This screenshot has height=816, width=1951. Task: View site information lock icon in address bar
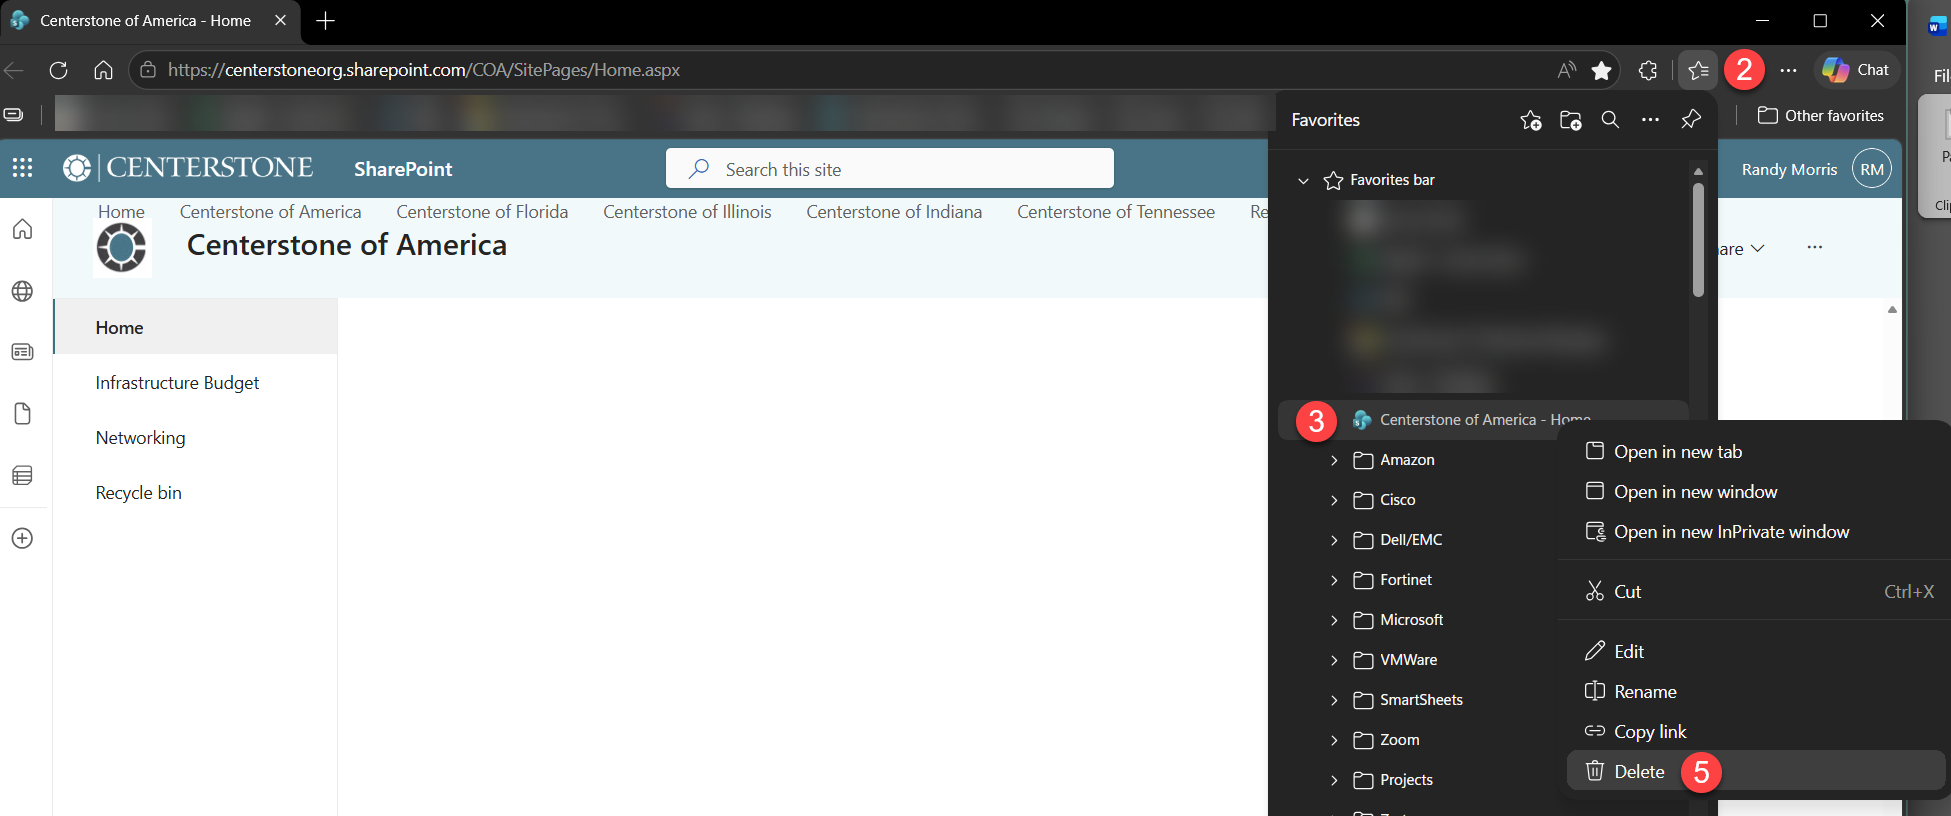click(x=148, y=70)
